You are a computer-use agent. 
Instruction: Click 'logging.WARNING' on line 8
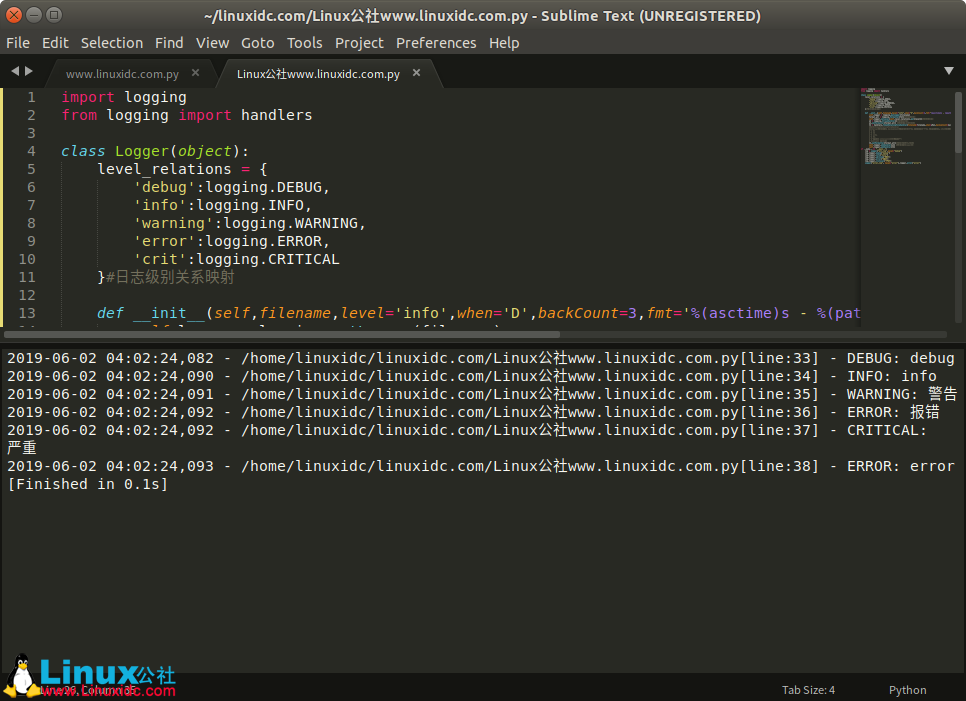(x=290, y=223)
